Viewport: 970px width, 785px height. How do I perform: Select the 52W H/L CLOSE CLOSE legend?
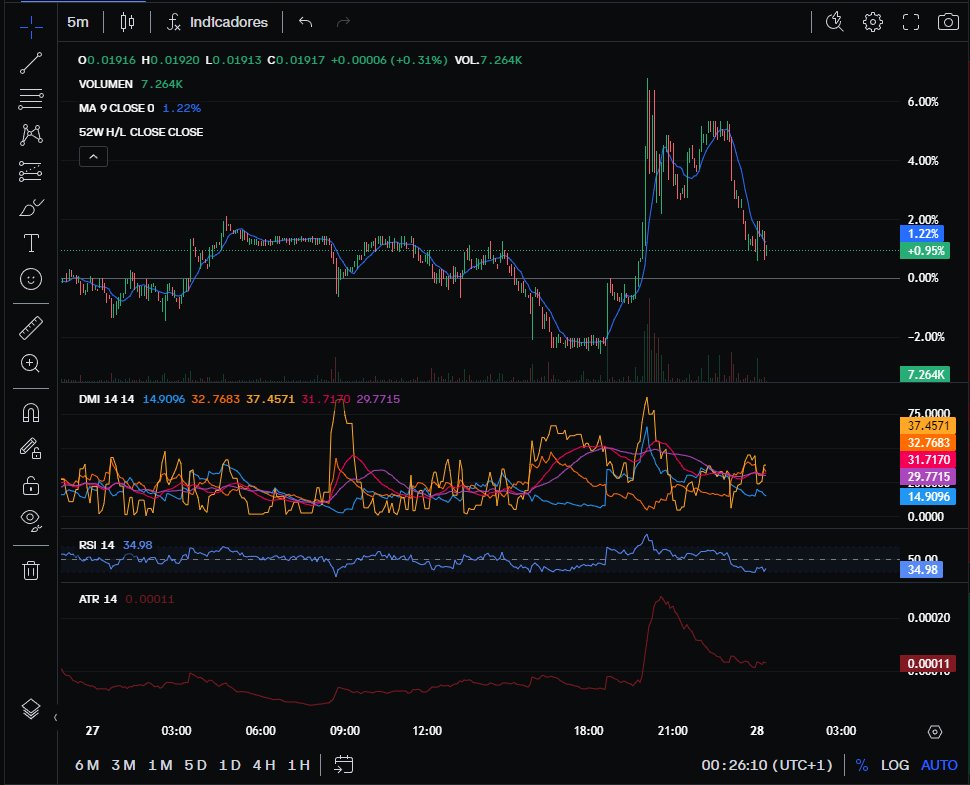(x=141, y=132)
